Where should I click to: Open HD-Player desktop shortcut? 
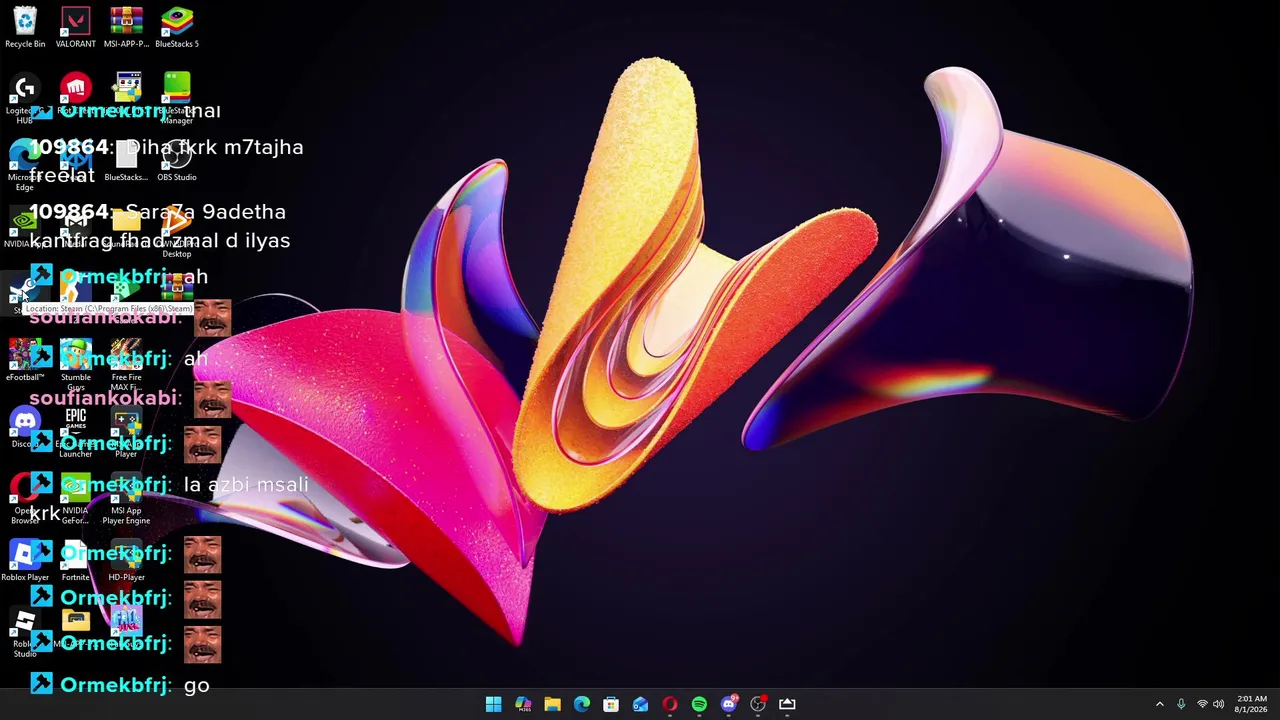[x=126, y=560]
